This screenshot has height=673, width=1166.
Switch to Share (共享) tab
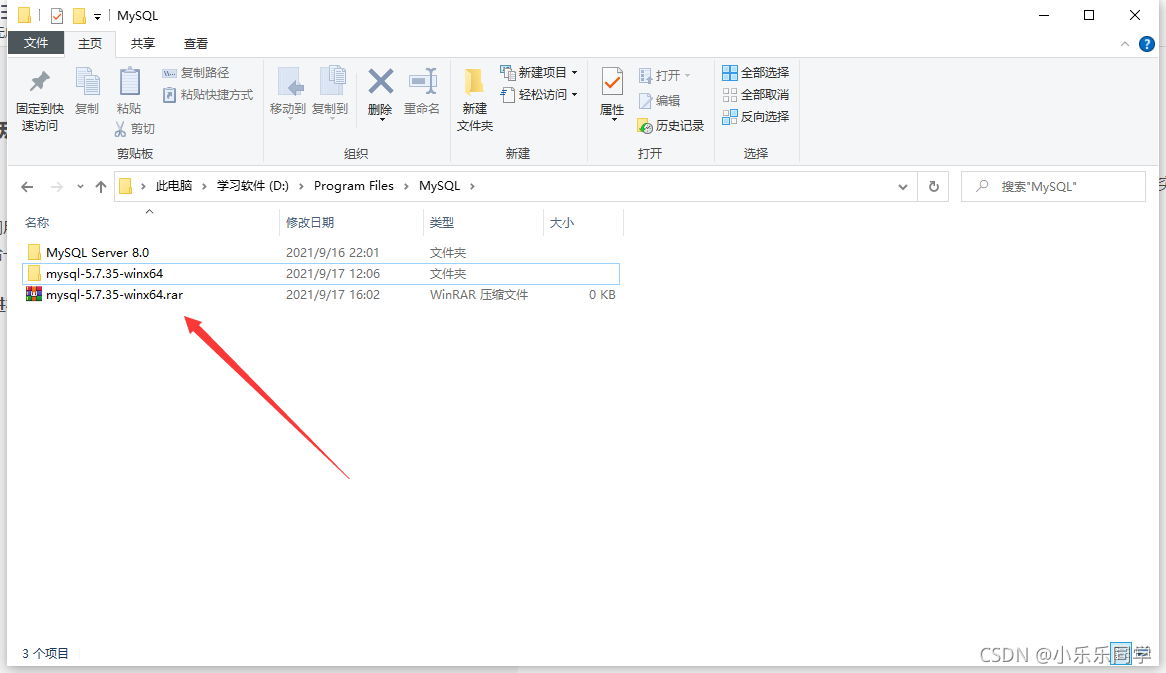tap(143, 44)
